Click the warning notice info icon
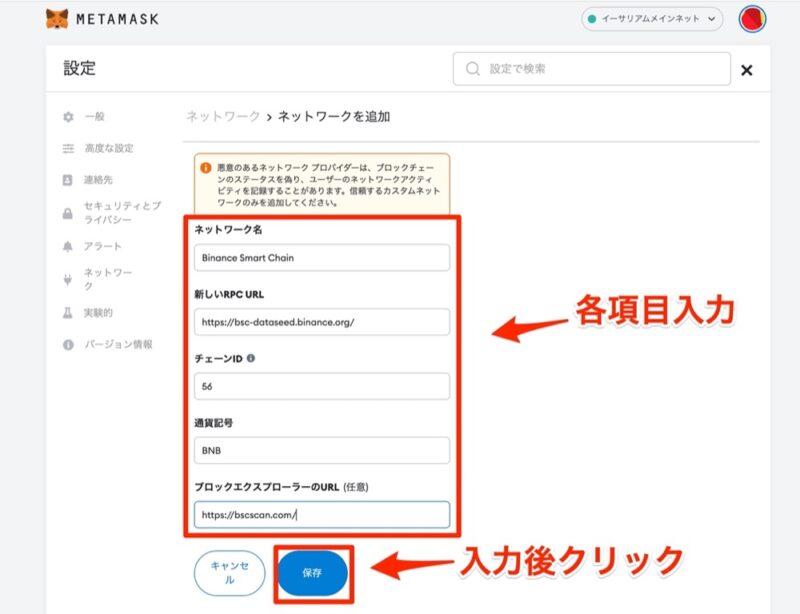 206,167
